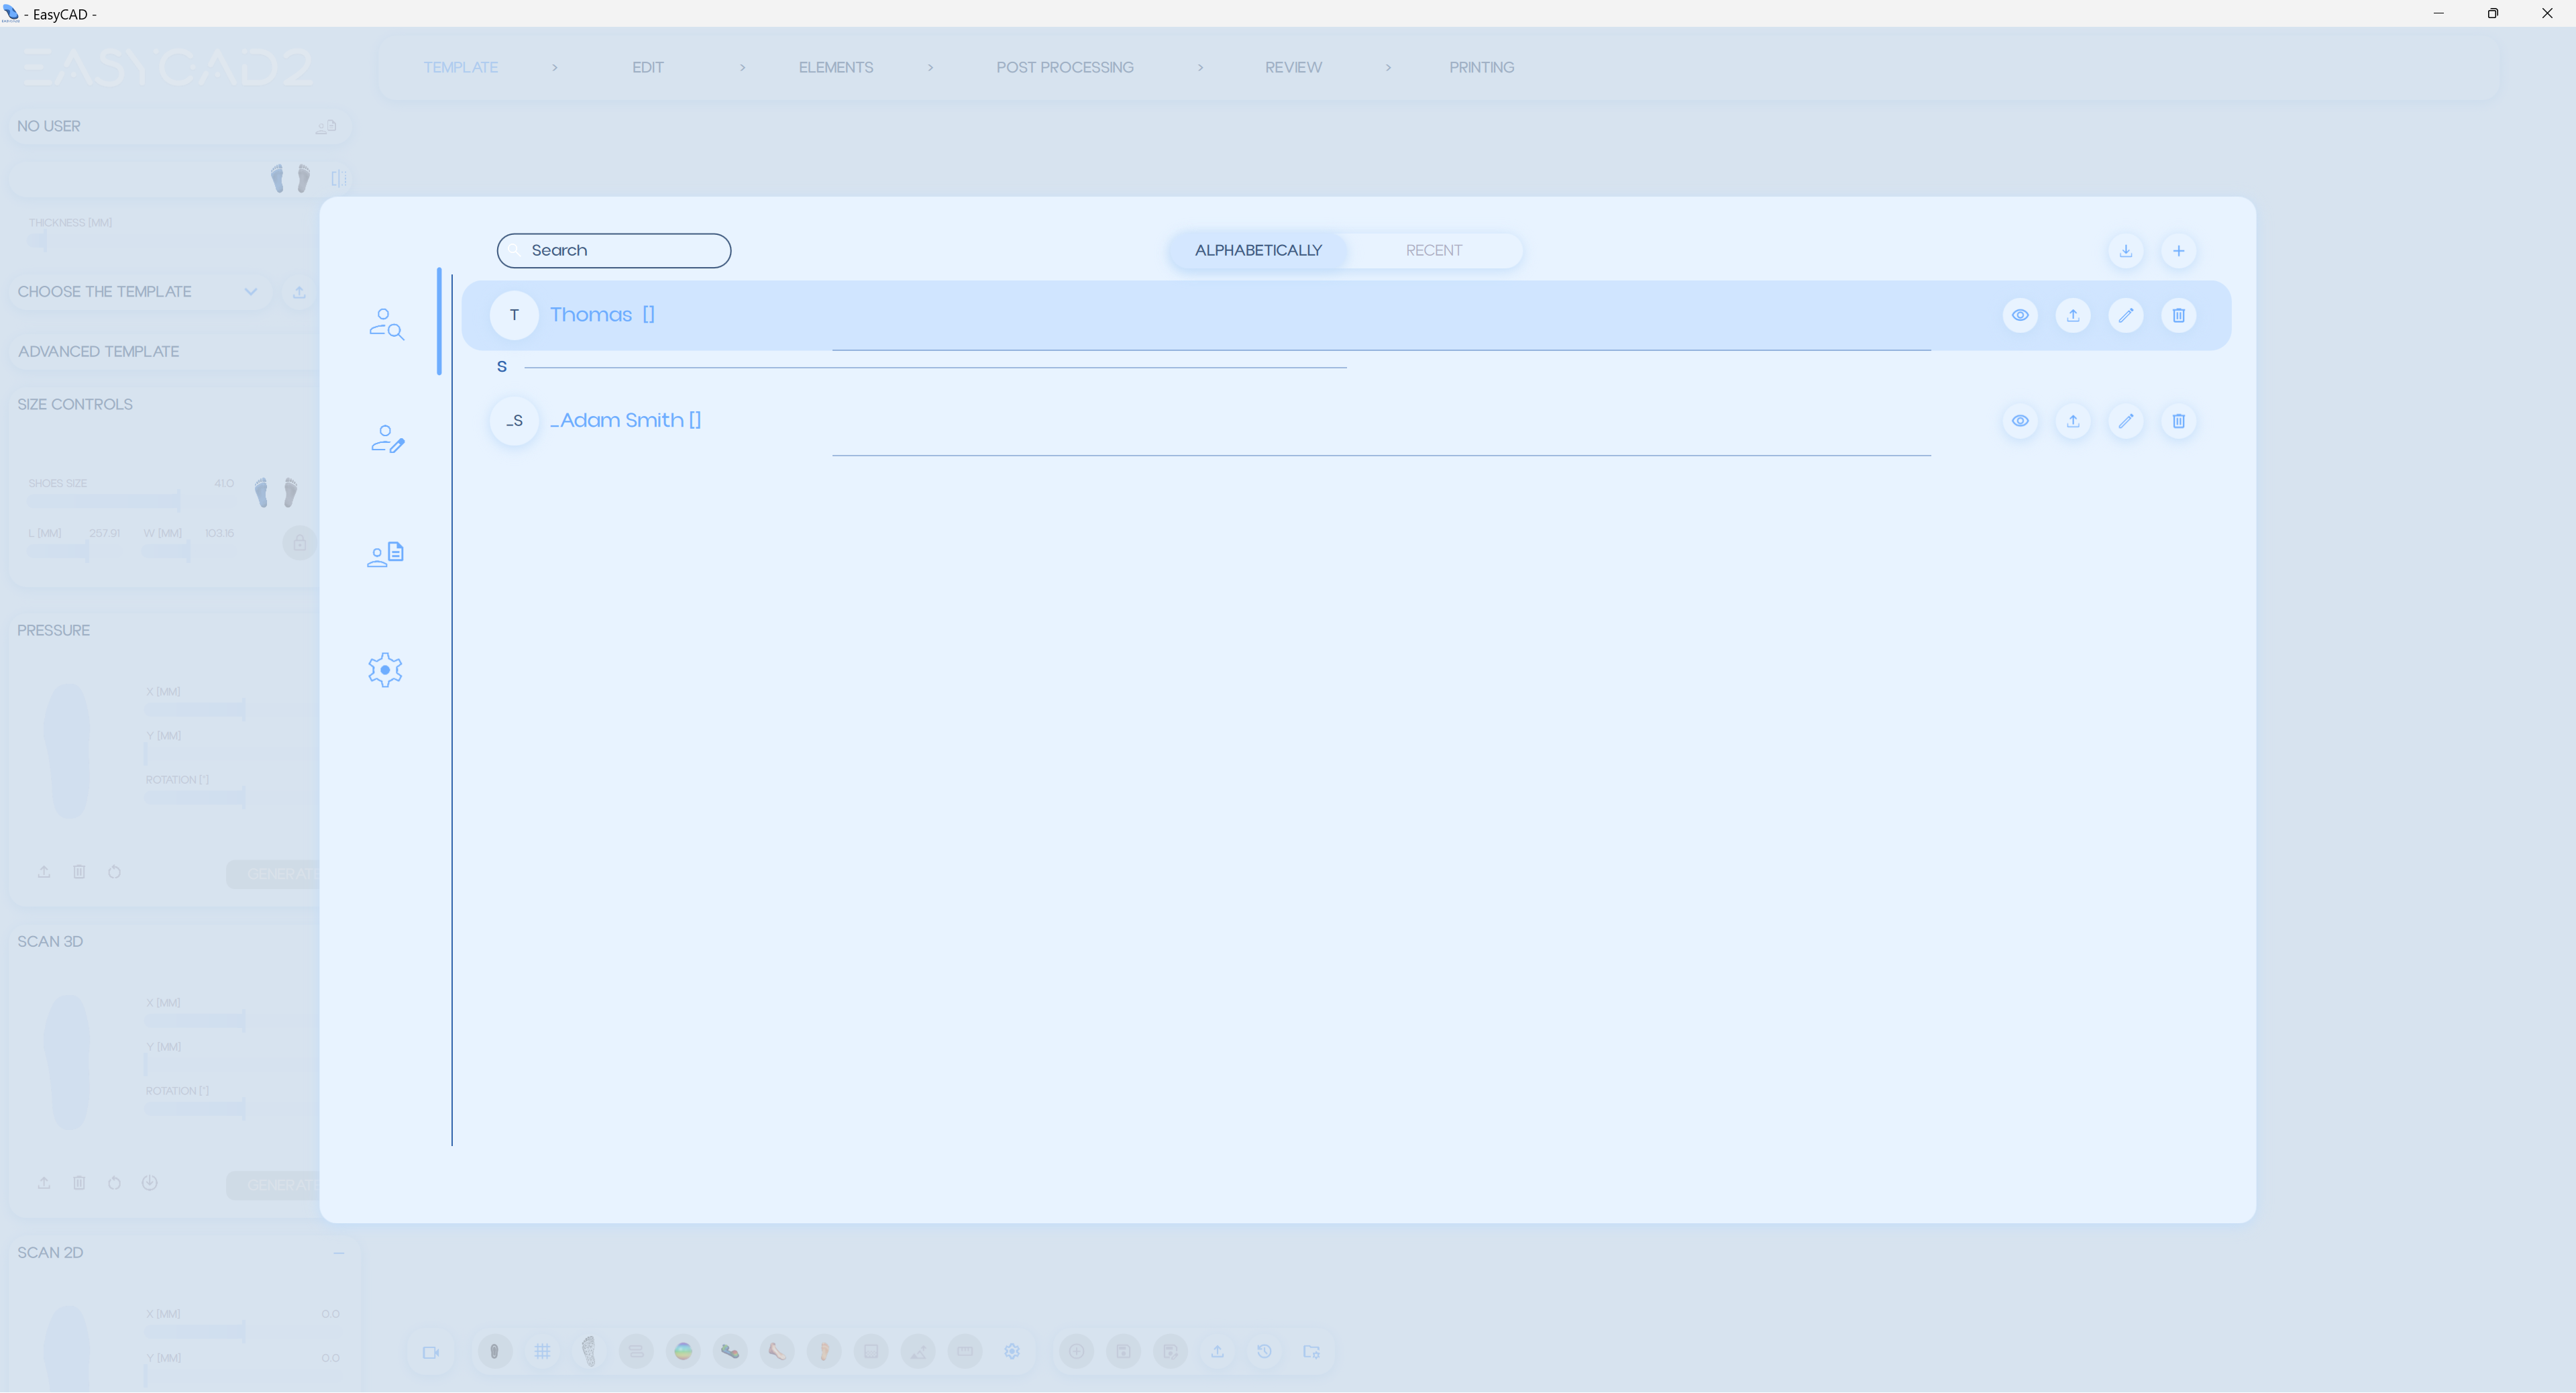Open the edit patient sidebar icon
Image resolution: width=2576 pixels, height=1393 pixels.
pyautogui.click(x=387, y=439)
